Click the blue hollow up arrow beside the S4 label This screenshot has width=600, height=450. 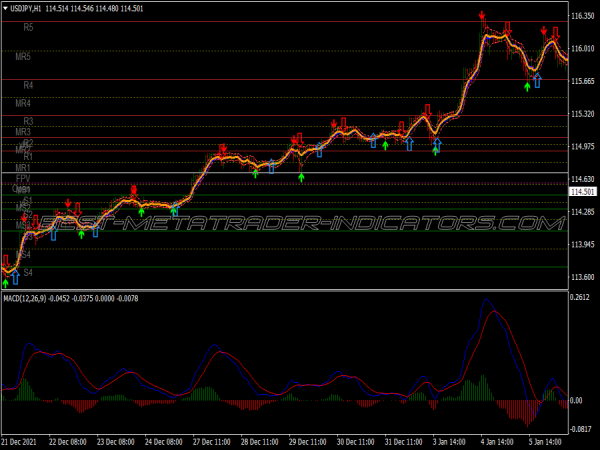[x=13, y=274]
